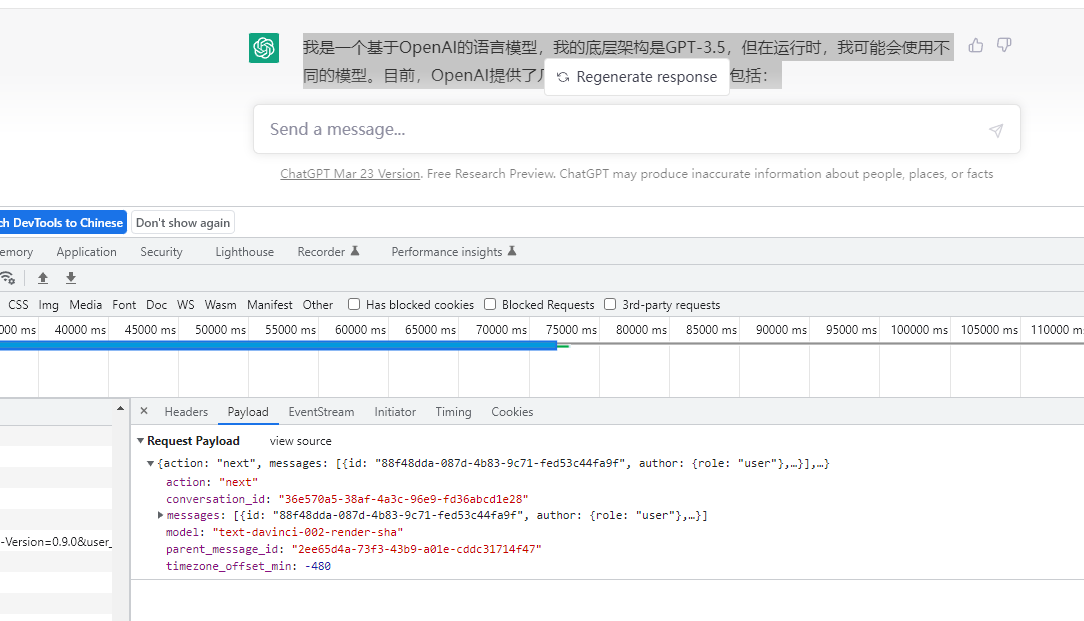Collapse the Request Payload section
This screenshot has height=621, width=1084.
(140, 441)
